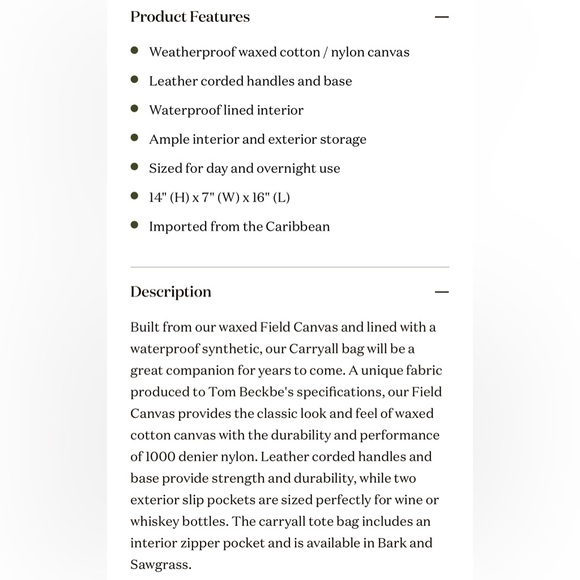Click the Description heading

pos(171,292)
